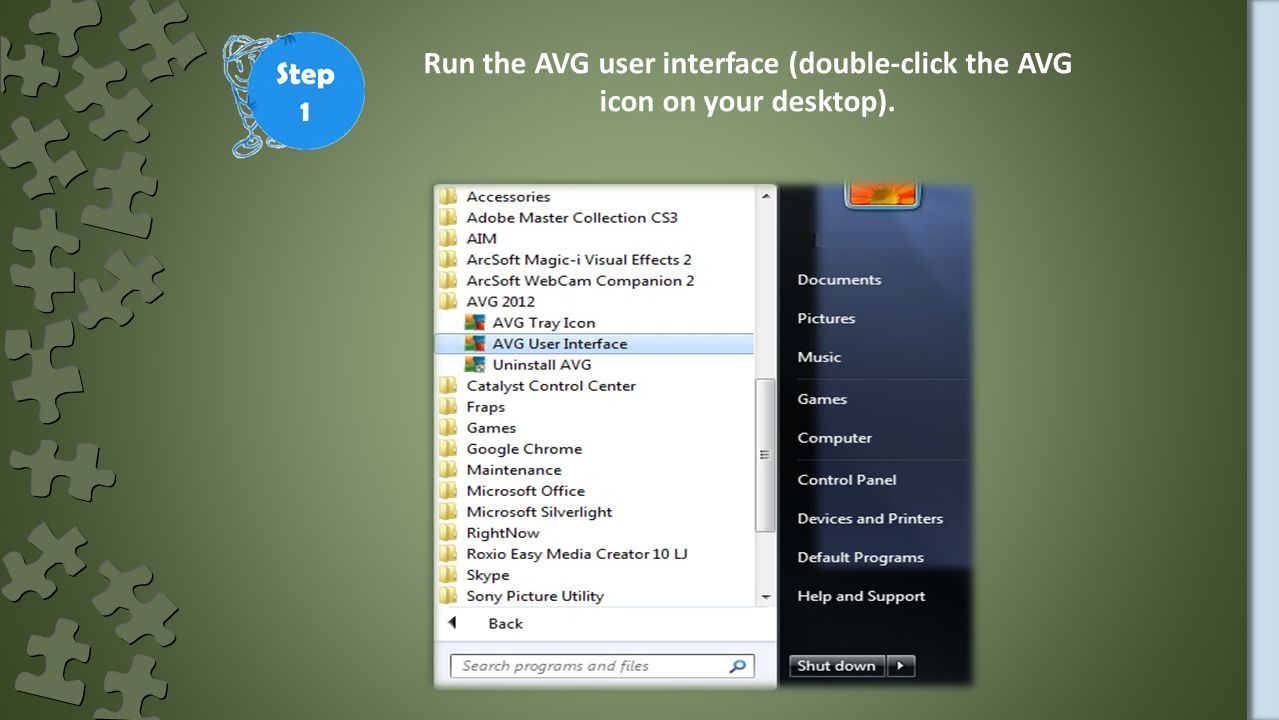This screenshot has height=720, width=1279.
Task: Click the Roxio Easy Media Creator folder icon
Action: [x=448, y=554]
